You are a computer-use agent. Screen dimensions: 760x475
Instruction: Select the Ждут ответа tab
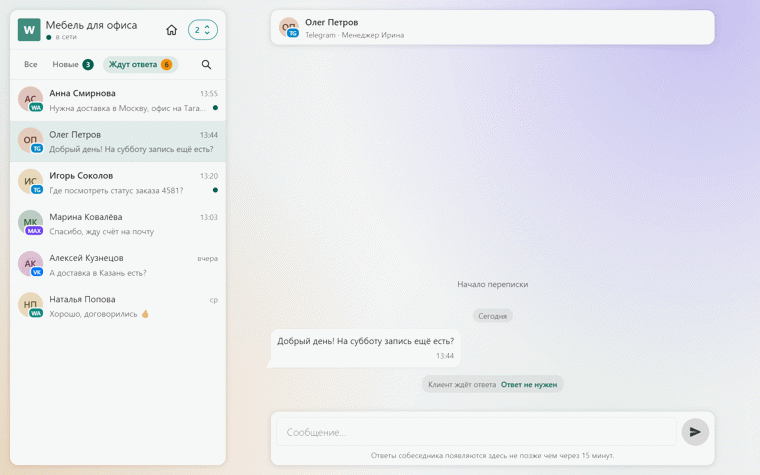140,64
